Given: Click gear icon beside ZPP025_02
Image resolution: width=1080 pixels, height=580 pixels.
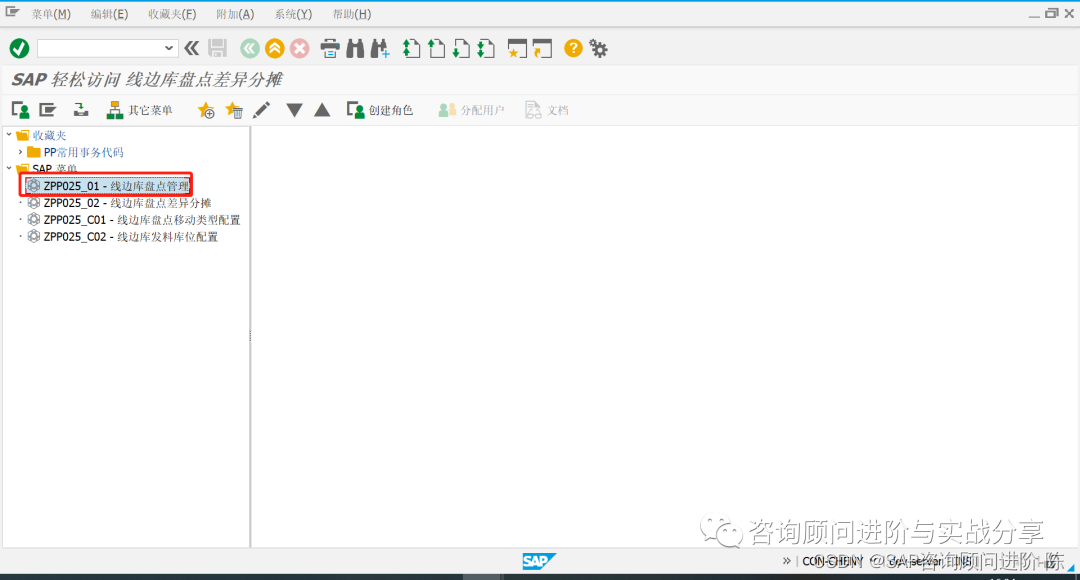Looking at the screenshot, I should pos(33,203).
